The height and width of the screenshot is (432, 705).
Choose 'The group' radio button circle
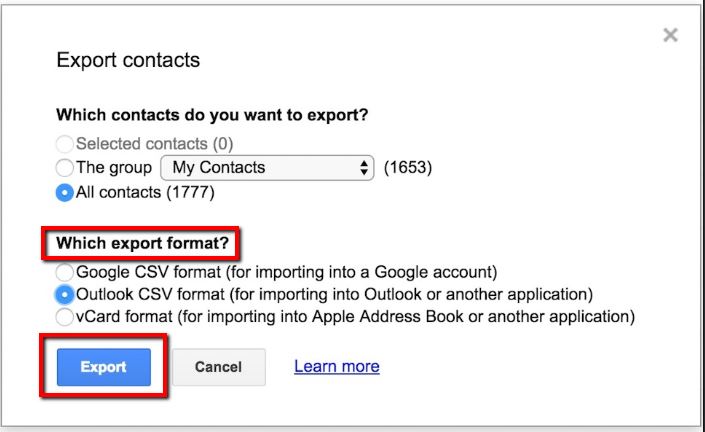(66, 168)
